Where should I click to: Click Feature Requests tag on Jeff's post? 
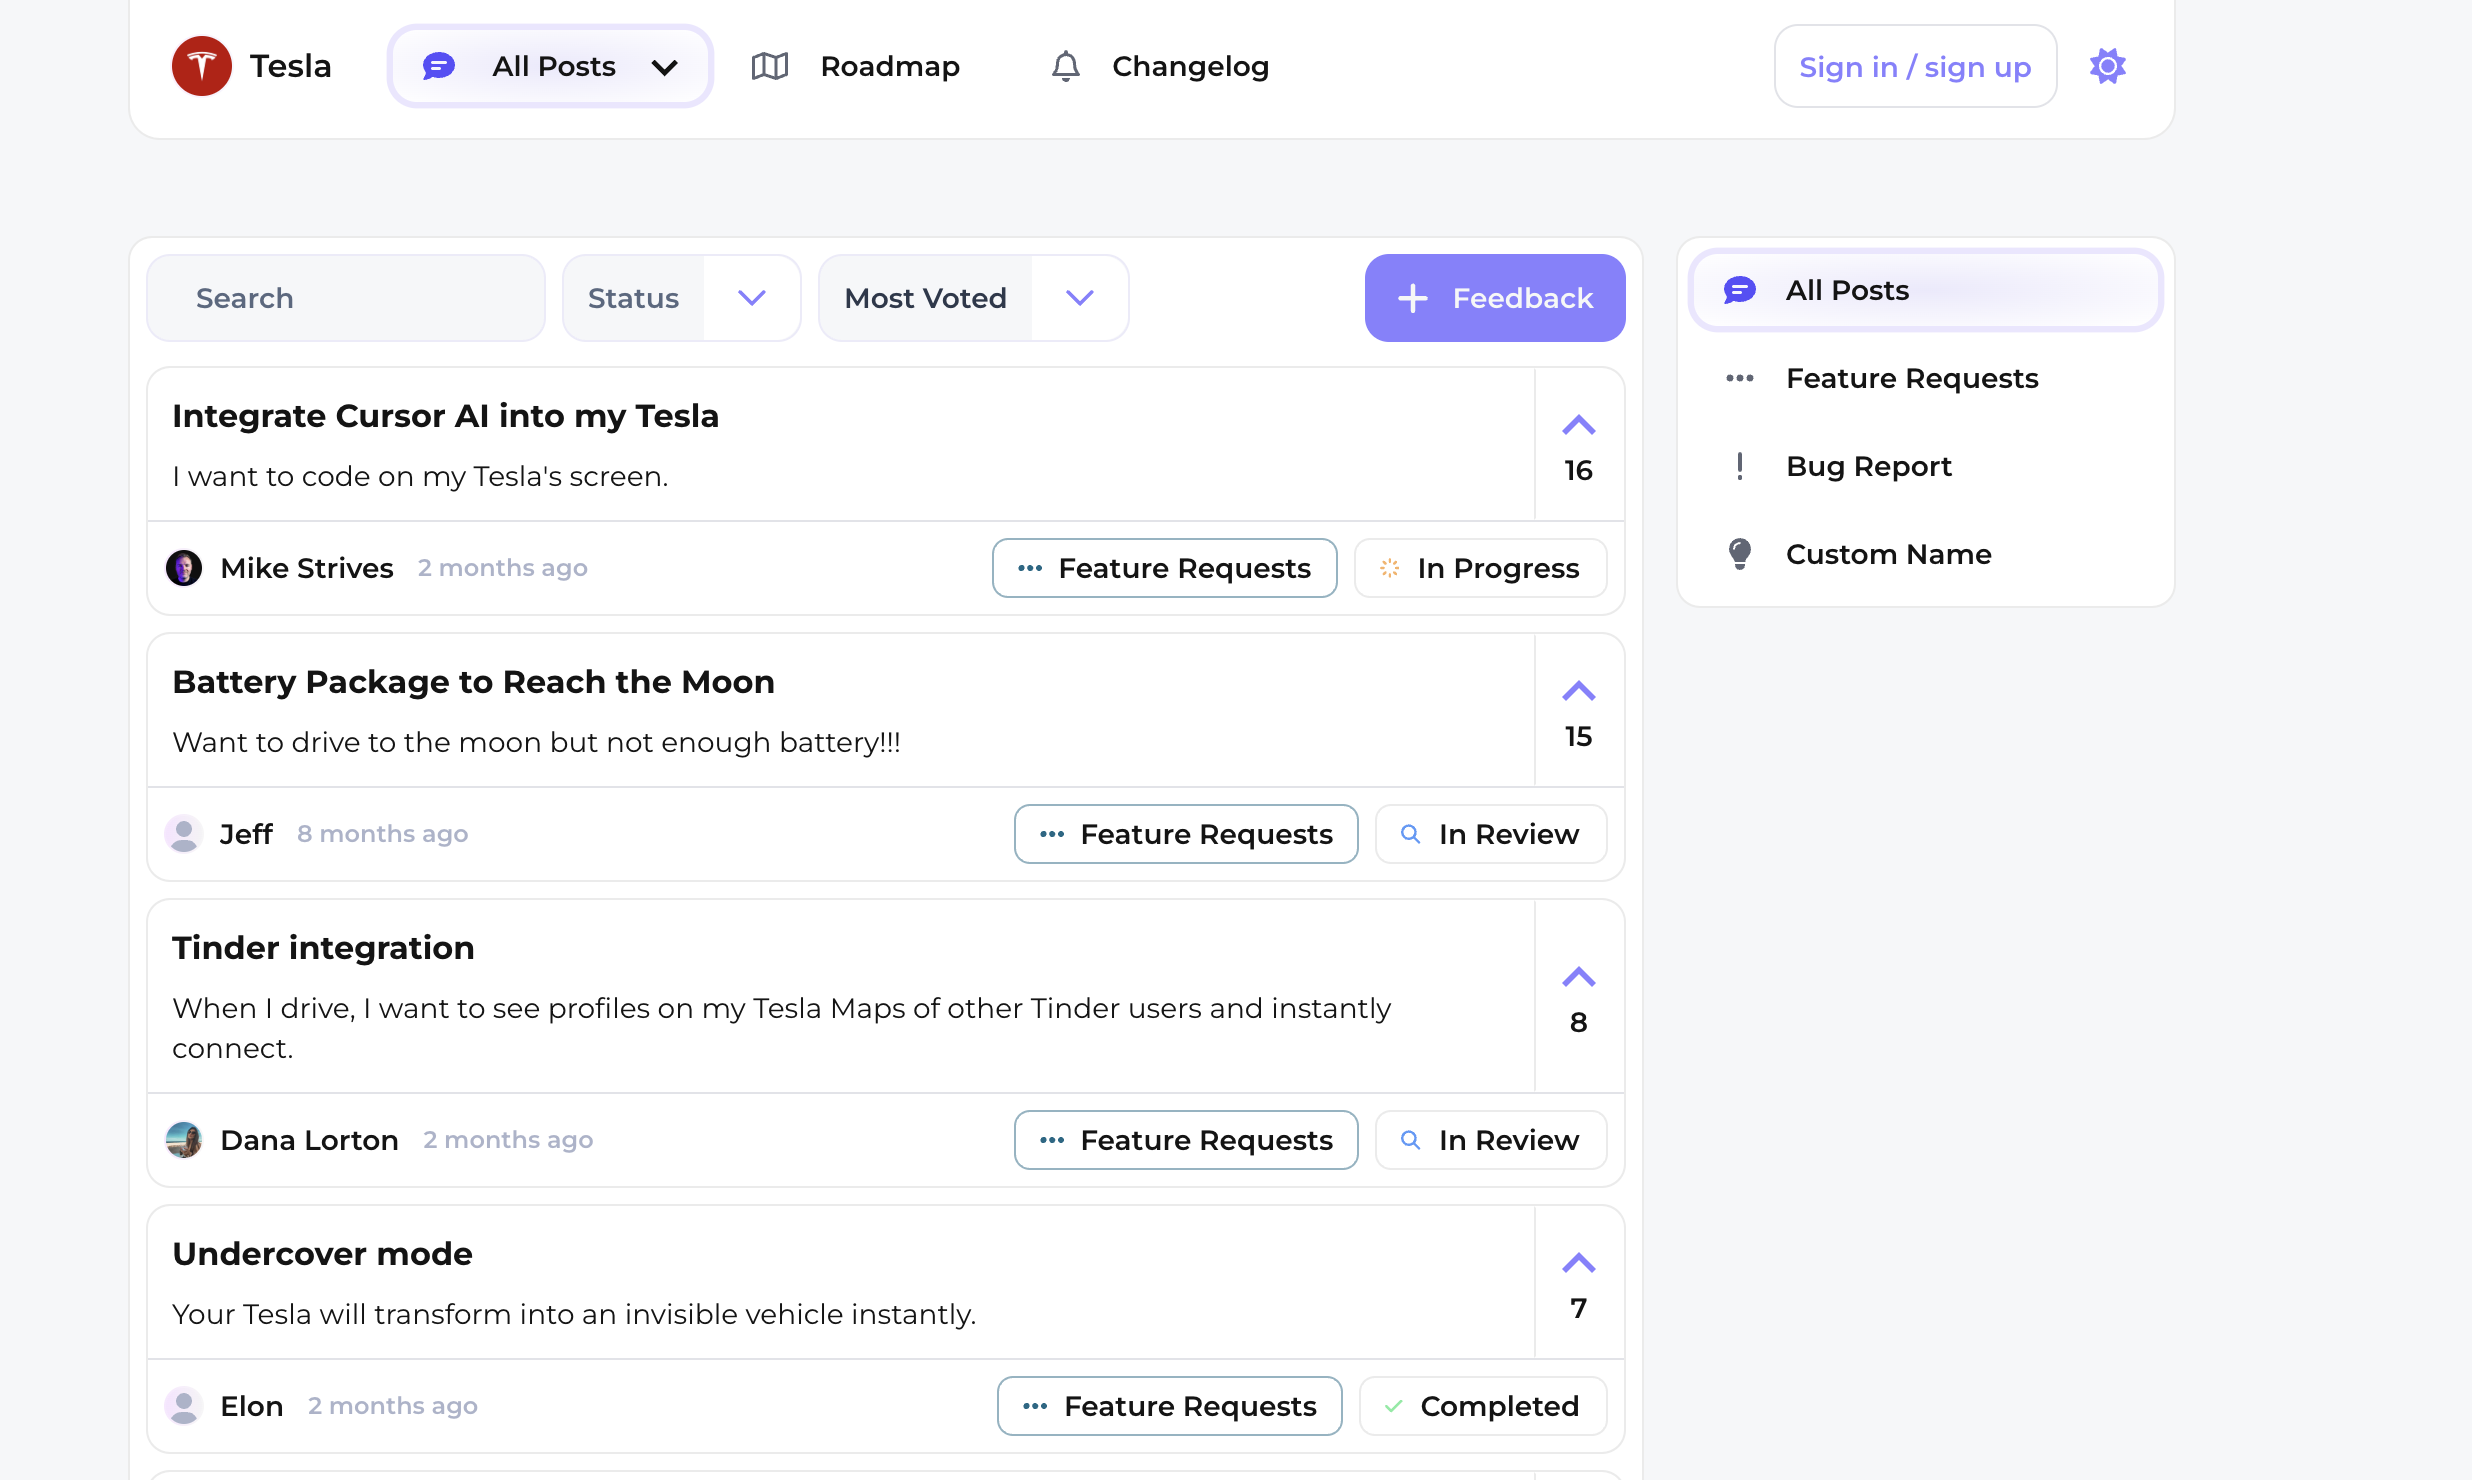point(1186,834)
